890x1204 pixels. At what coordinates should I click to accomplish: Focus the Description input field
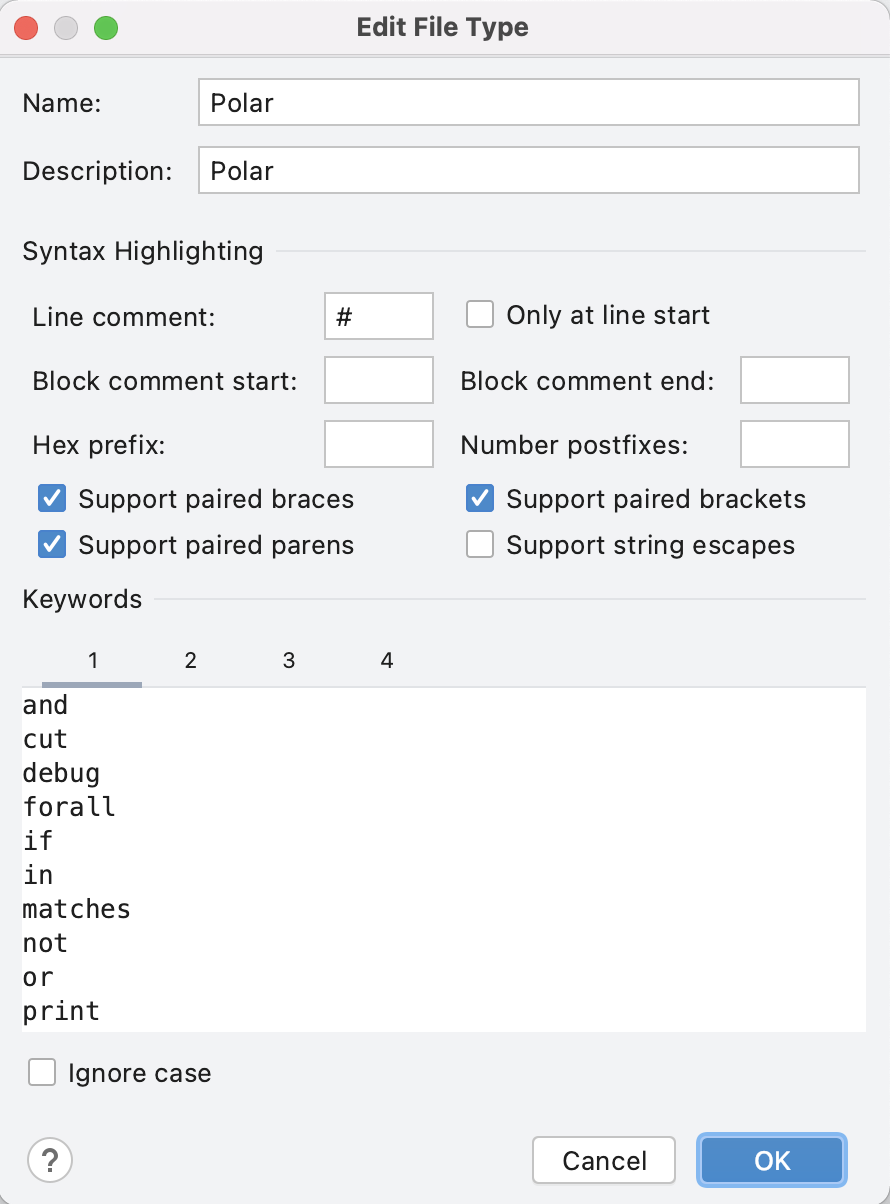(528, 170)
